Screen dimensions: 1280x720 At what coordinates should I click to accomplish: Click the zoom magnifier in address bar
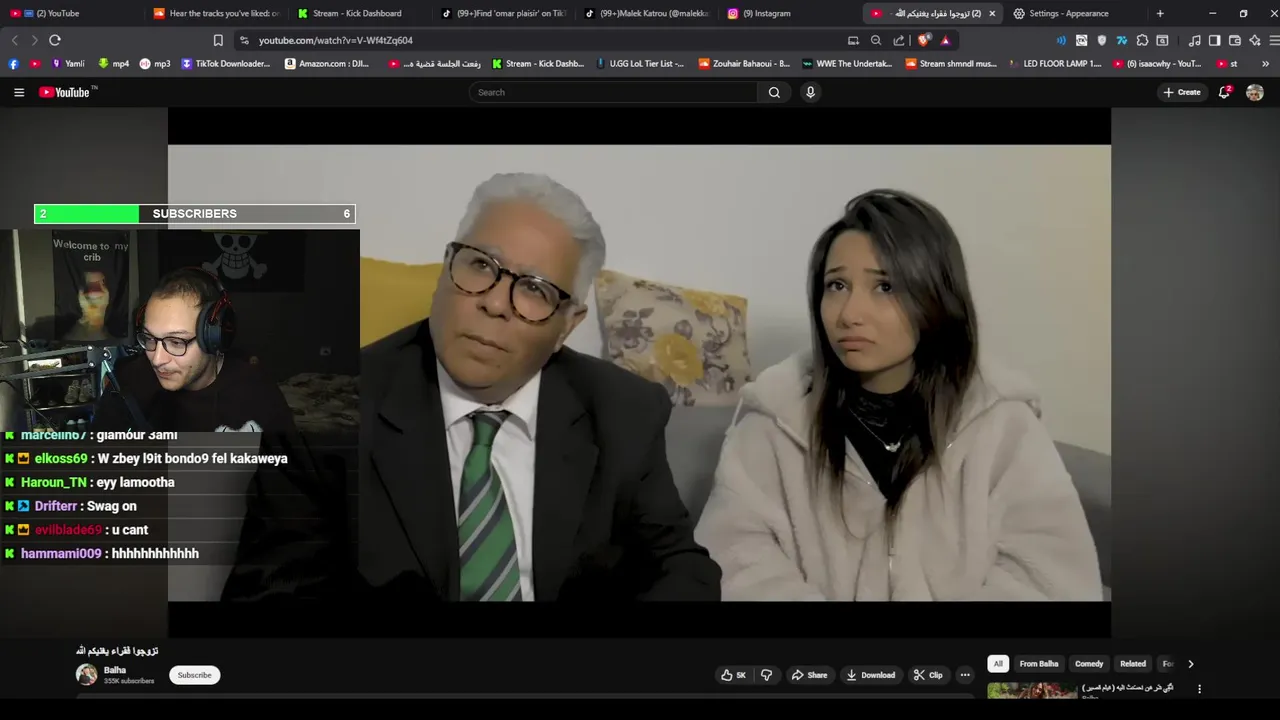pyautogui.click(x=876, y=40)
